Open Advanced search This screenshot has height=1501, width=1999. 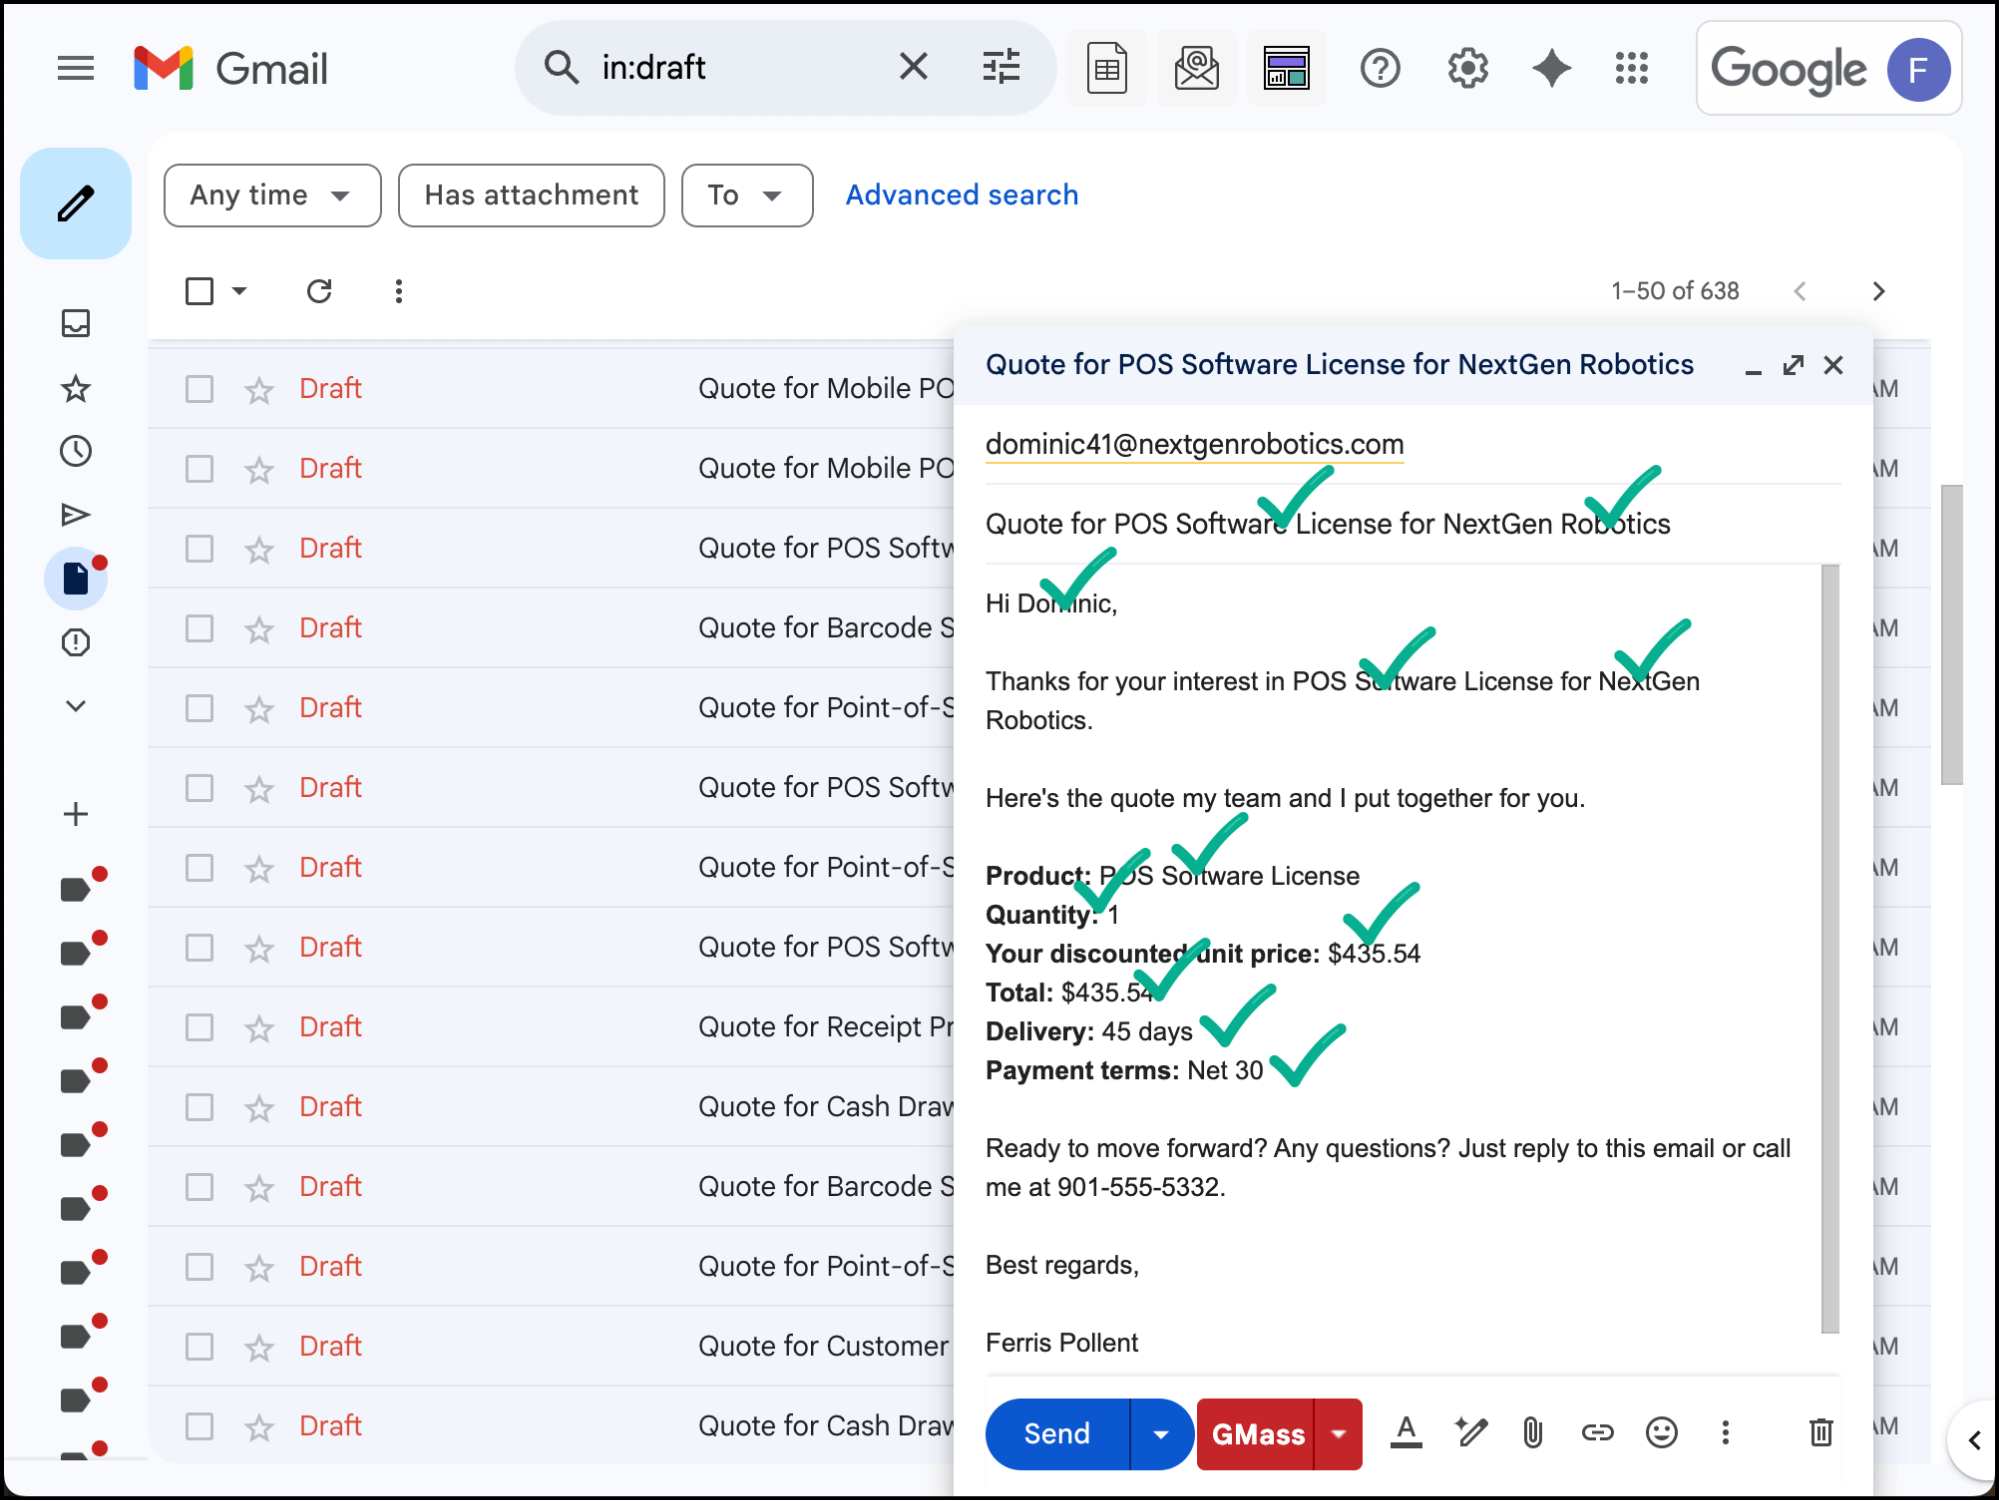960,194
